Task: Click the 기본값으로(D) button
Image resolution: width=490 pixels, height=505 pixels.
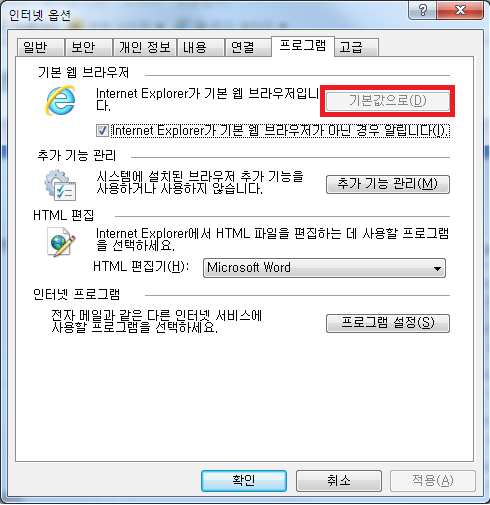Action: click(x=388, y=101)
